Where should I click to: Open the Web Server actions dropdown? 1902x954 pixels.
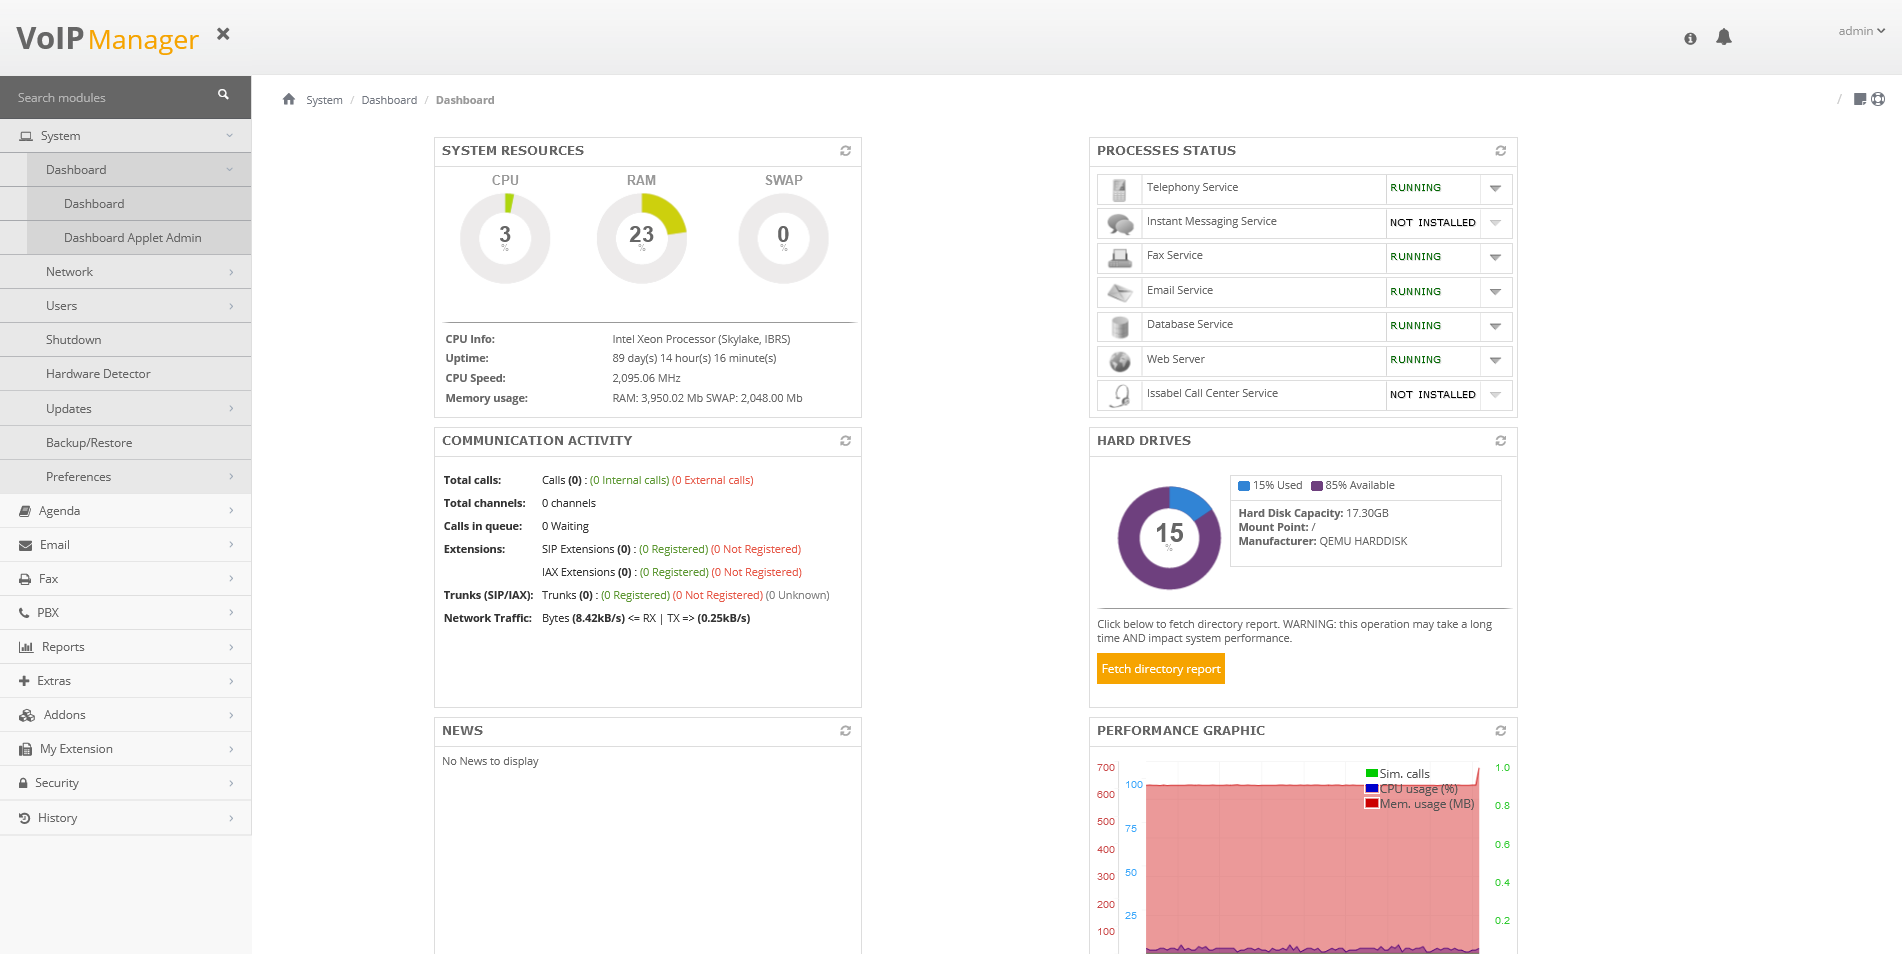pyautogui.click(x=1495, y=360)
